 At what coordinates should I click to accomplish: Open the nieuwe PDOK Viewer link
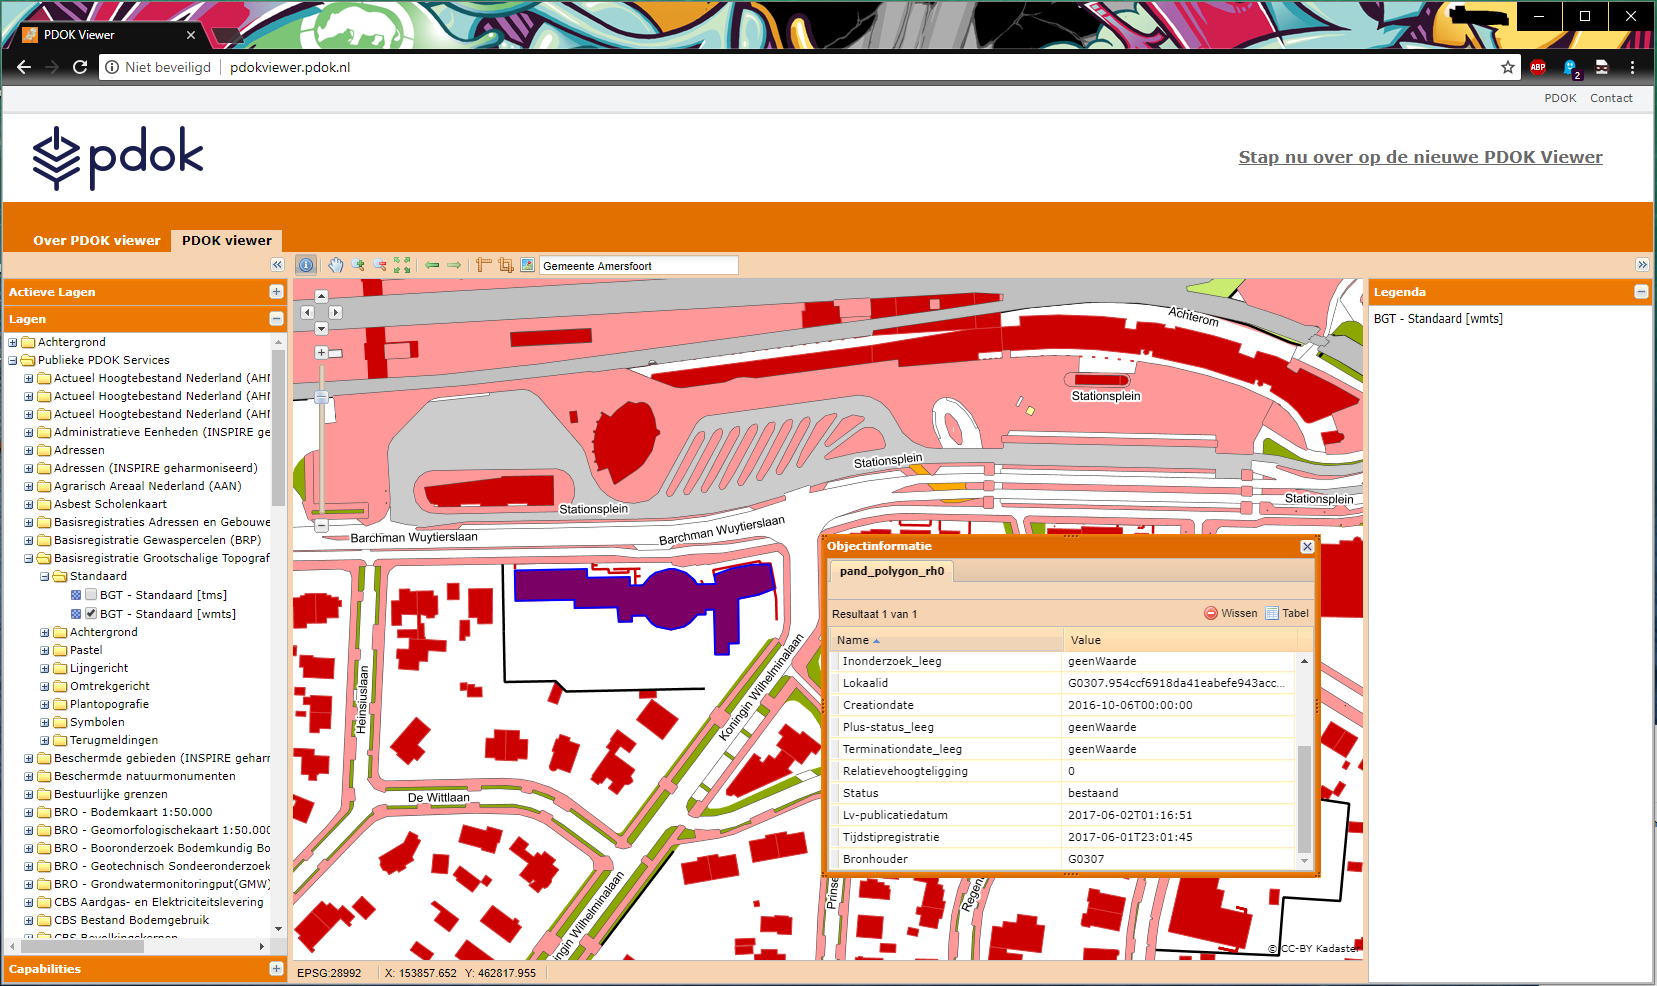pos(1420,157)
